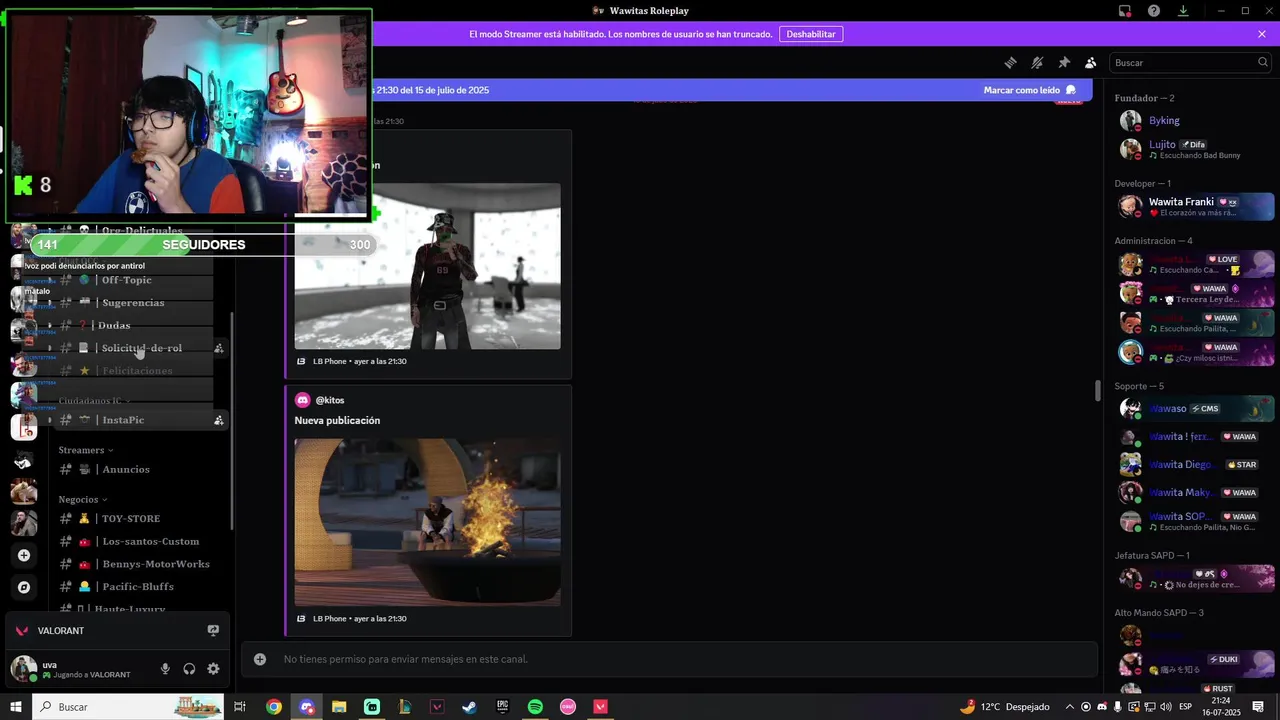The image size is (1280, 720).
Task: Open the Off-Topic channel
Action: (x=140, y=280)
